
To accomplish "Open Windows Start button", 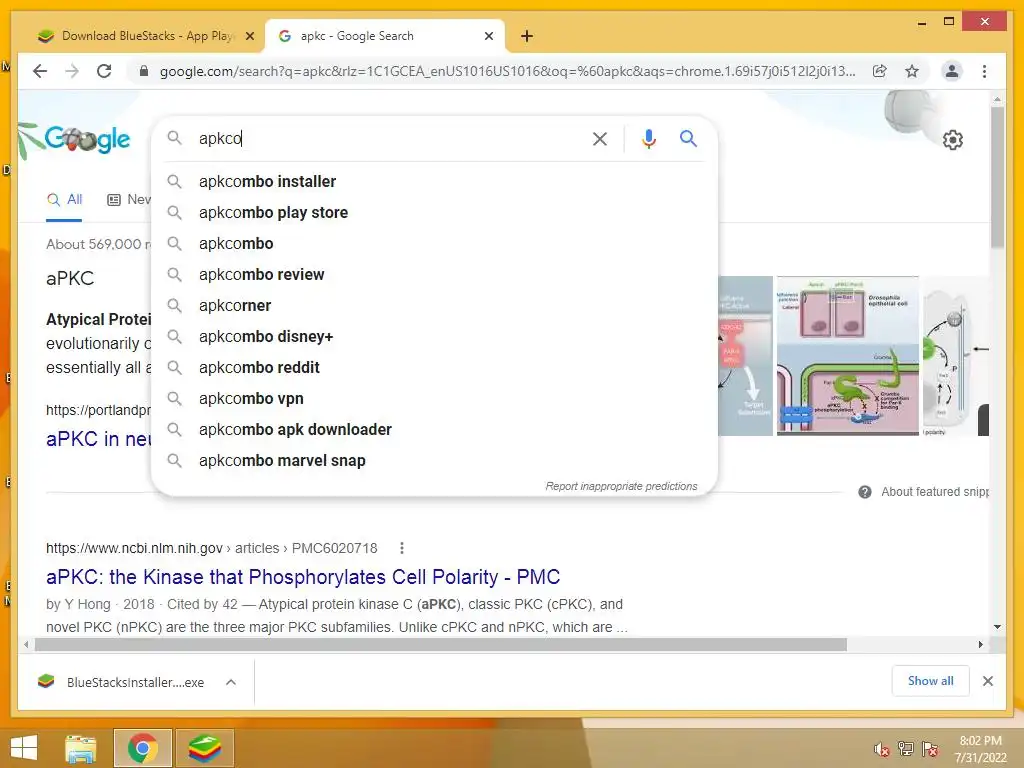I will point(24,748).
